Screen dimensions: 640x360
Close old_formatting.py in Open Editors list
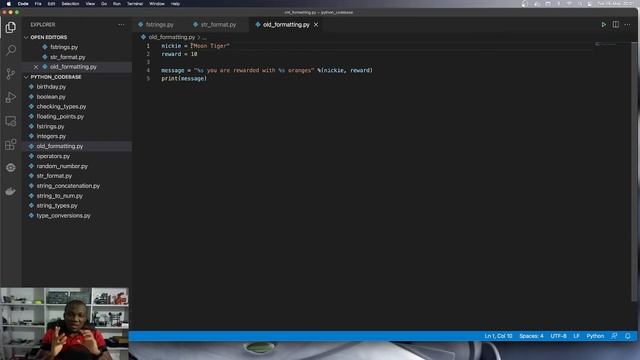point(36,67)
